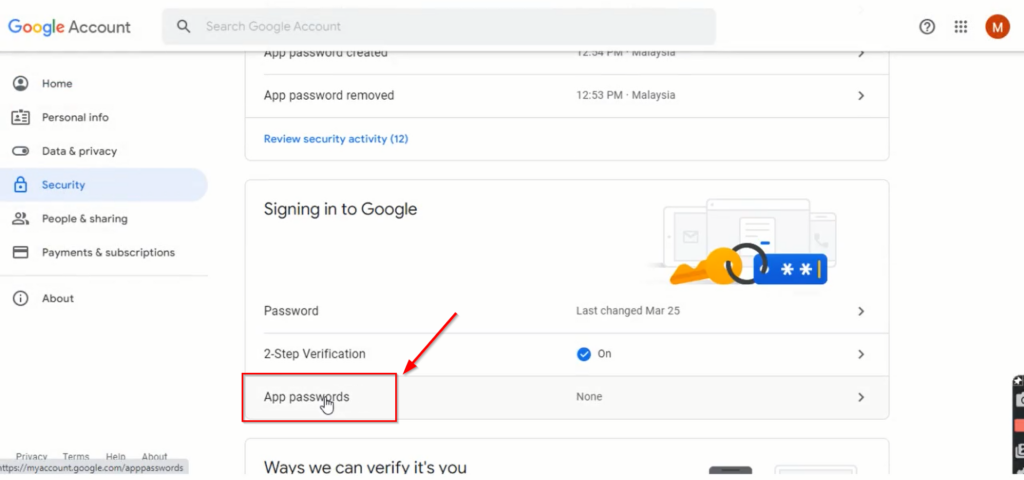Viewport: 1024px width, 480px height.
Task: Click the About info icon
Action: (21, 298)
